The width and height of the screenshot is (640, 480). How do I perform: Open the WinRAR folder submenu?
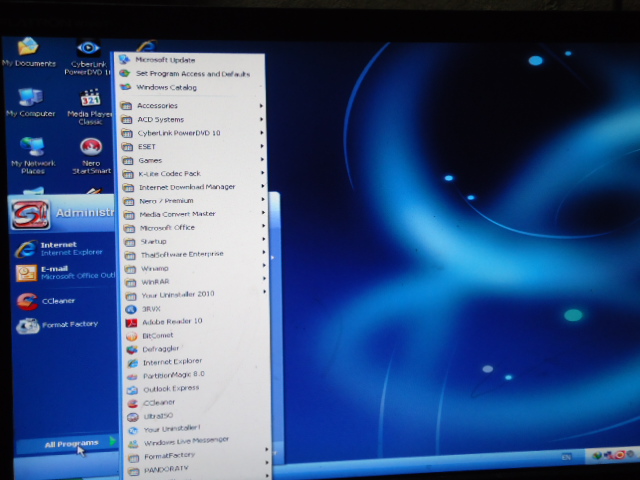(x=197, y=282)
